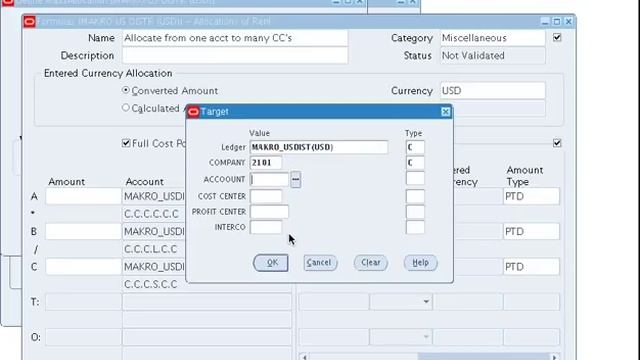Viewport: 640px width, 360px height.
Task: Click the Currency field showing USD
Action: click(493, 91)
